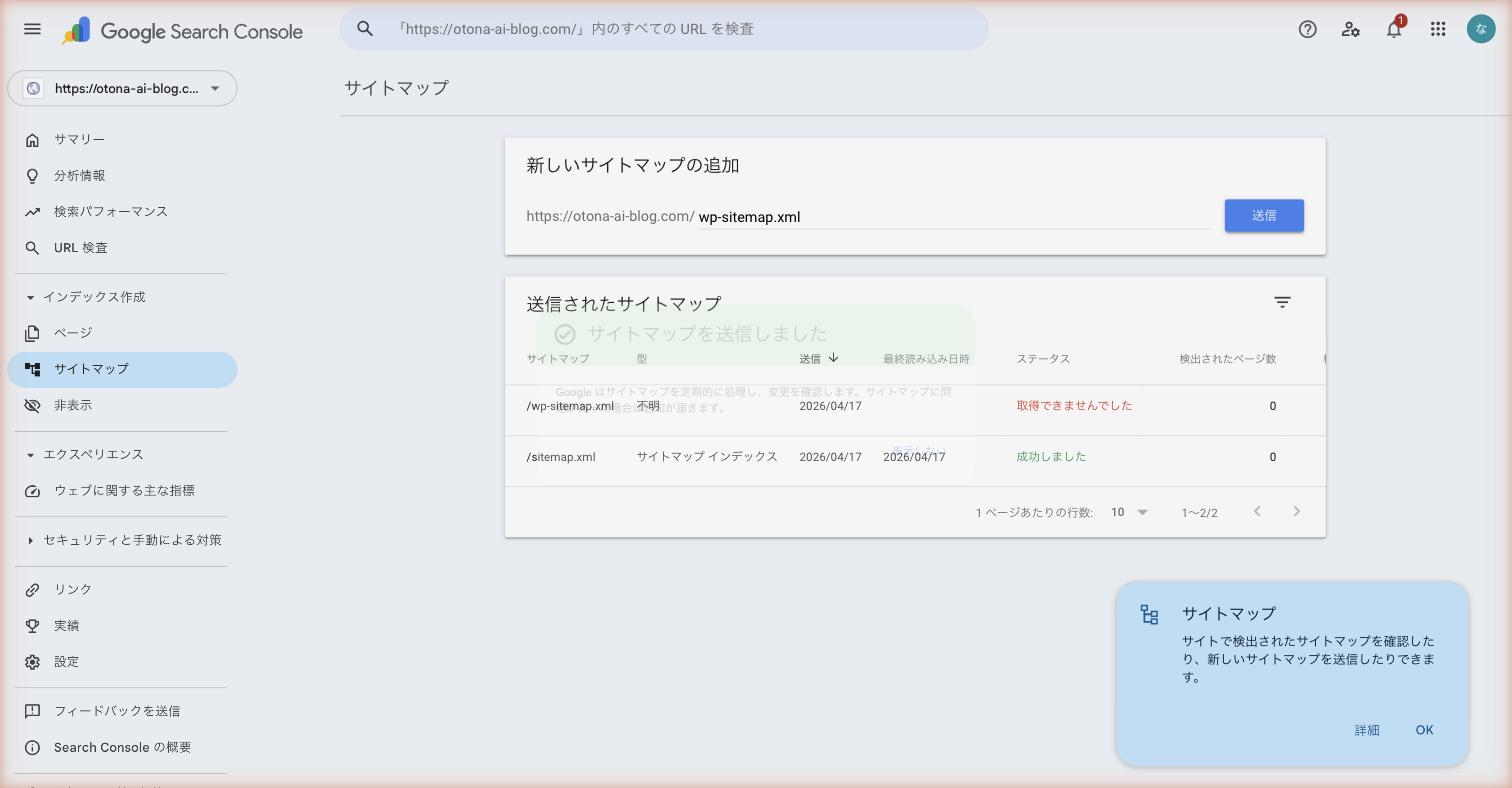This screenshot has height=788, width=1512.
Task: Go to previous page of sitemaps
Action: 1257,512
